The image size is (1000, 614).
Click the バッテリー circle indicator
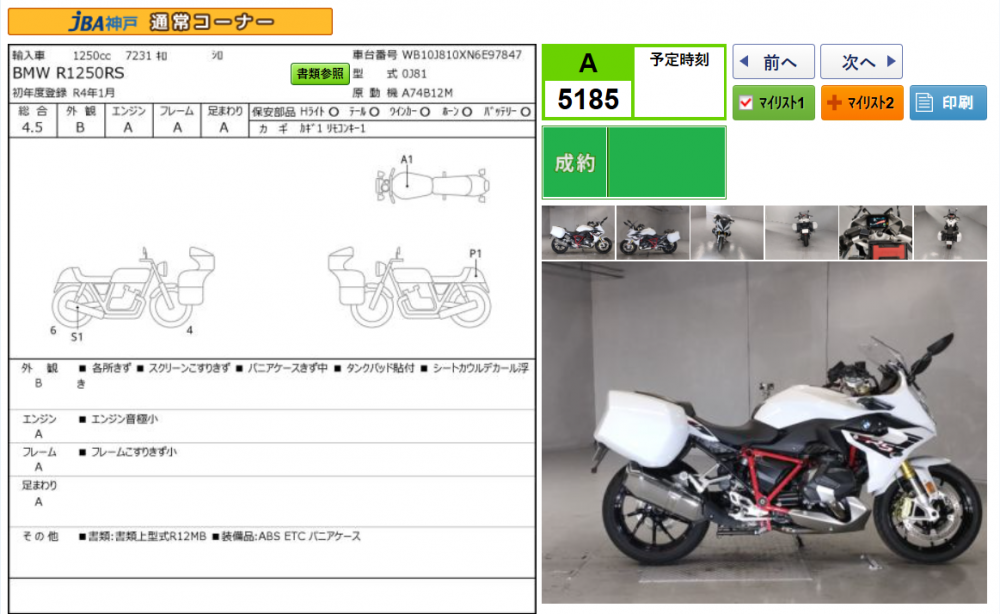coord(526,112)
